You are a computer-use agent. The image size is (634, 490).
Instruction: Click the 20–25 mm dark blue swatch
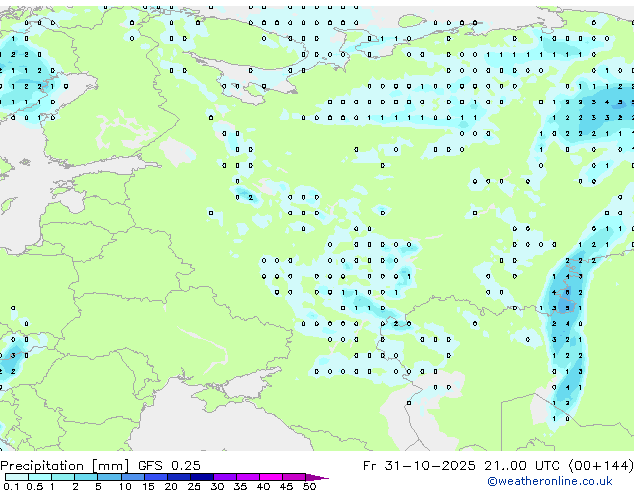pos(179,477)
